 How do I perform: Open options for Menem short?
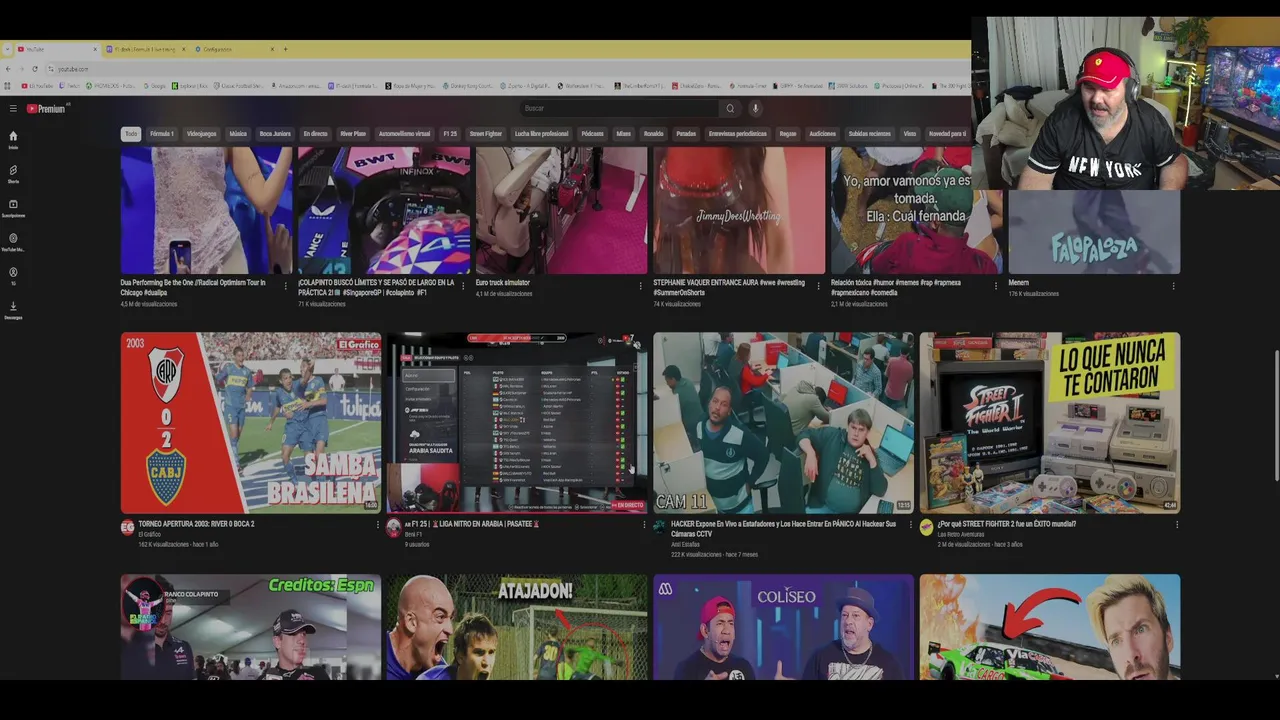coord(1173,285)
